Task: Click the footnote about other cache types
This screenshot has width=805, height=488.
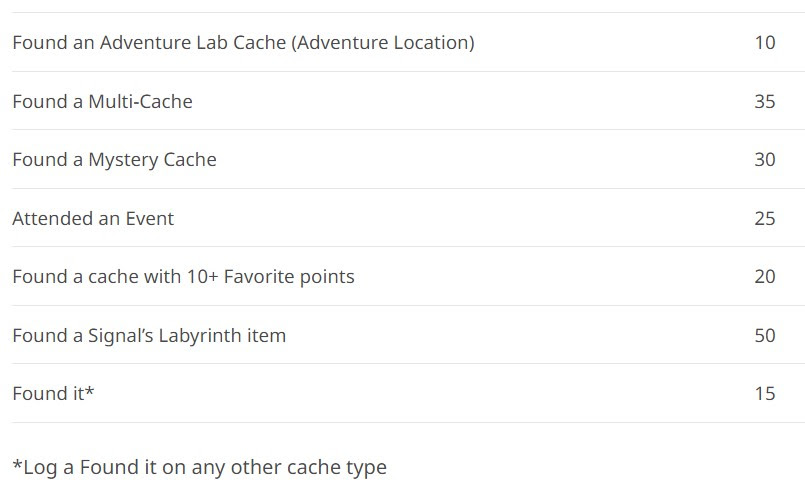Action: (x=199, y=467)
